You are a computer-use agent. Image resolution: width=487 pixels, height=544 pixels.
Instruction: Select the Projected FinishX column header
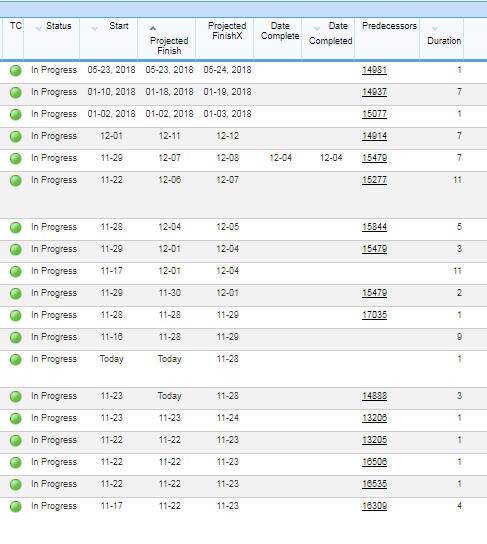[x=227, y=31]
